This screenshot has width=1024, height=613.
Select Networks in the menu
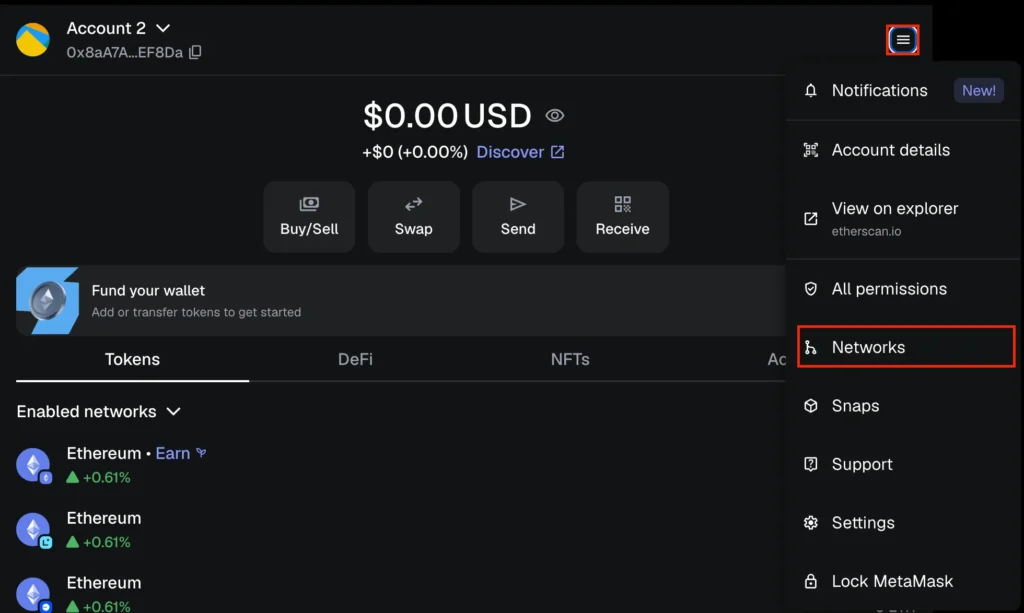click(868, 347)
